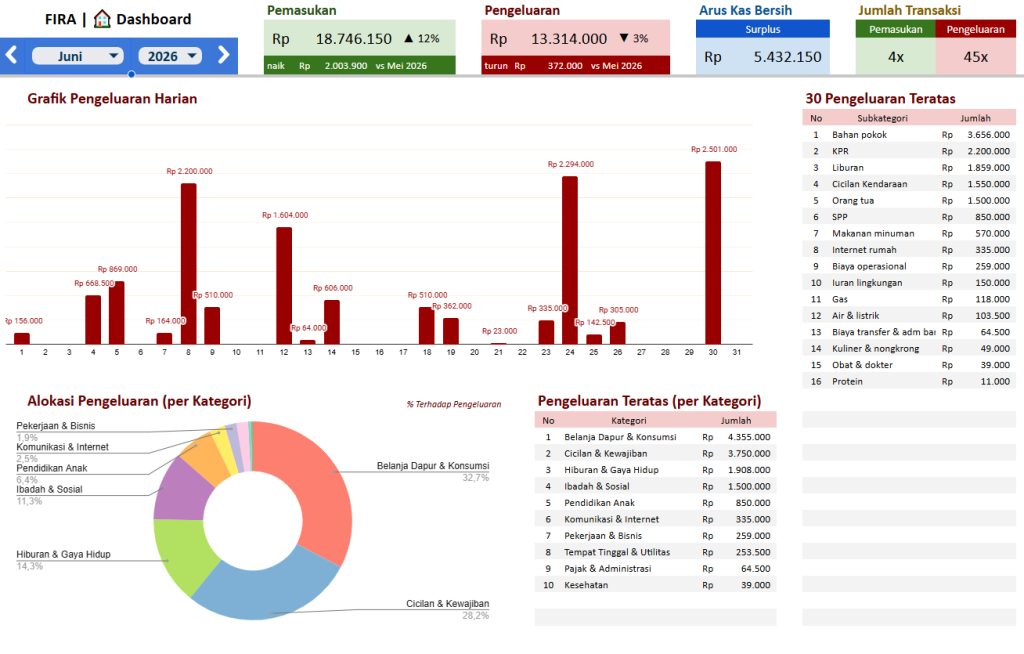Screen dimensions: 1024x654
Task: Open the 2026 year dropdown
Action: pos(170,56)
